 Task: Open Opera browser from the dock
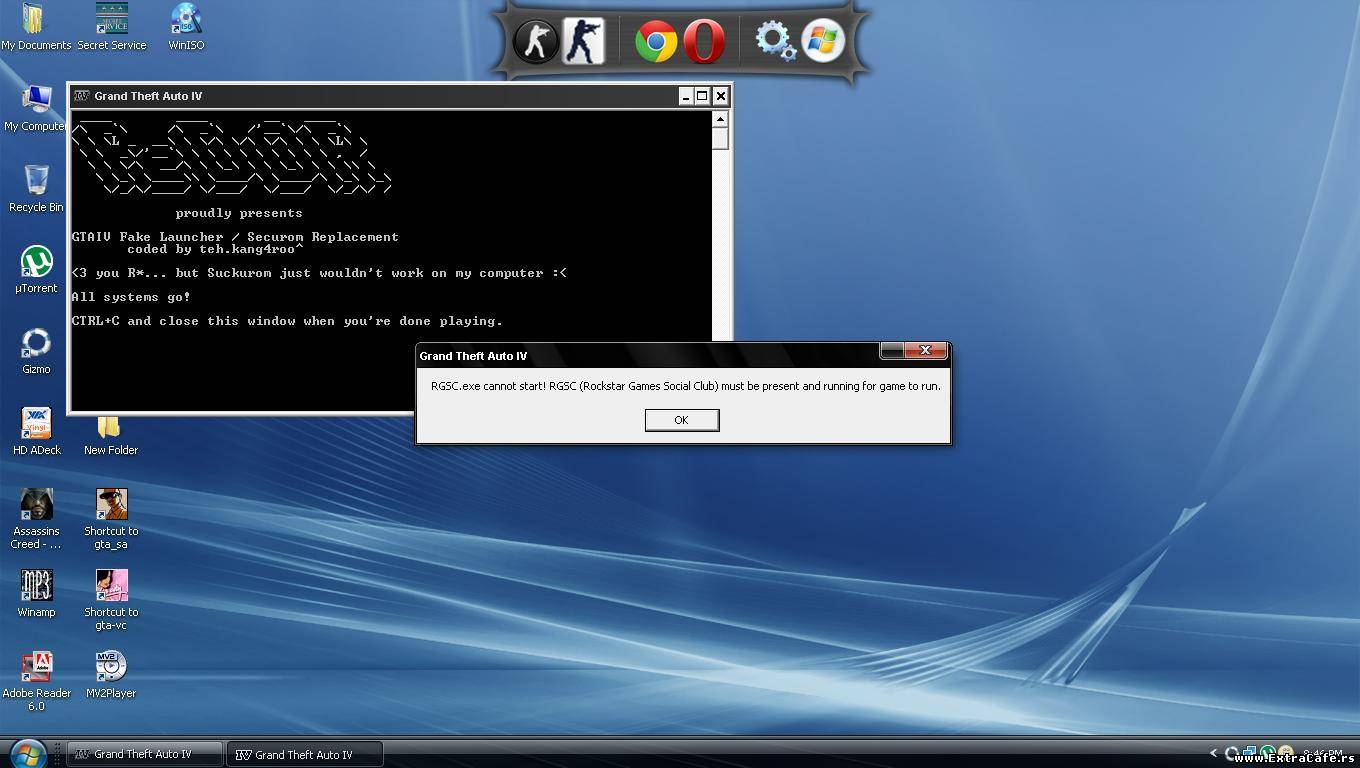(x=704, y=42)
